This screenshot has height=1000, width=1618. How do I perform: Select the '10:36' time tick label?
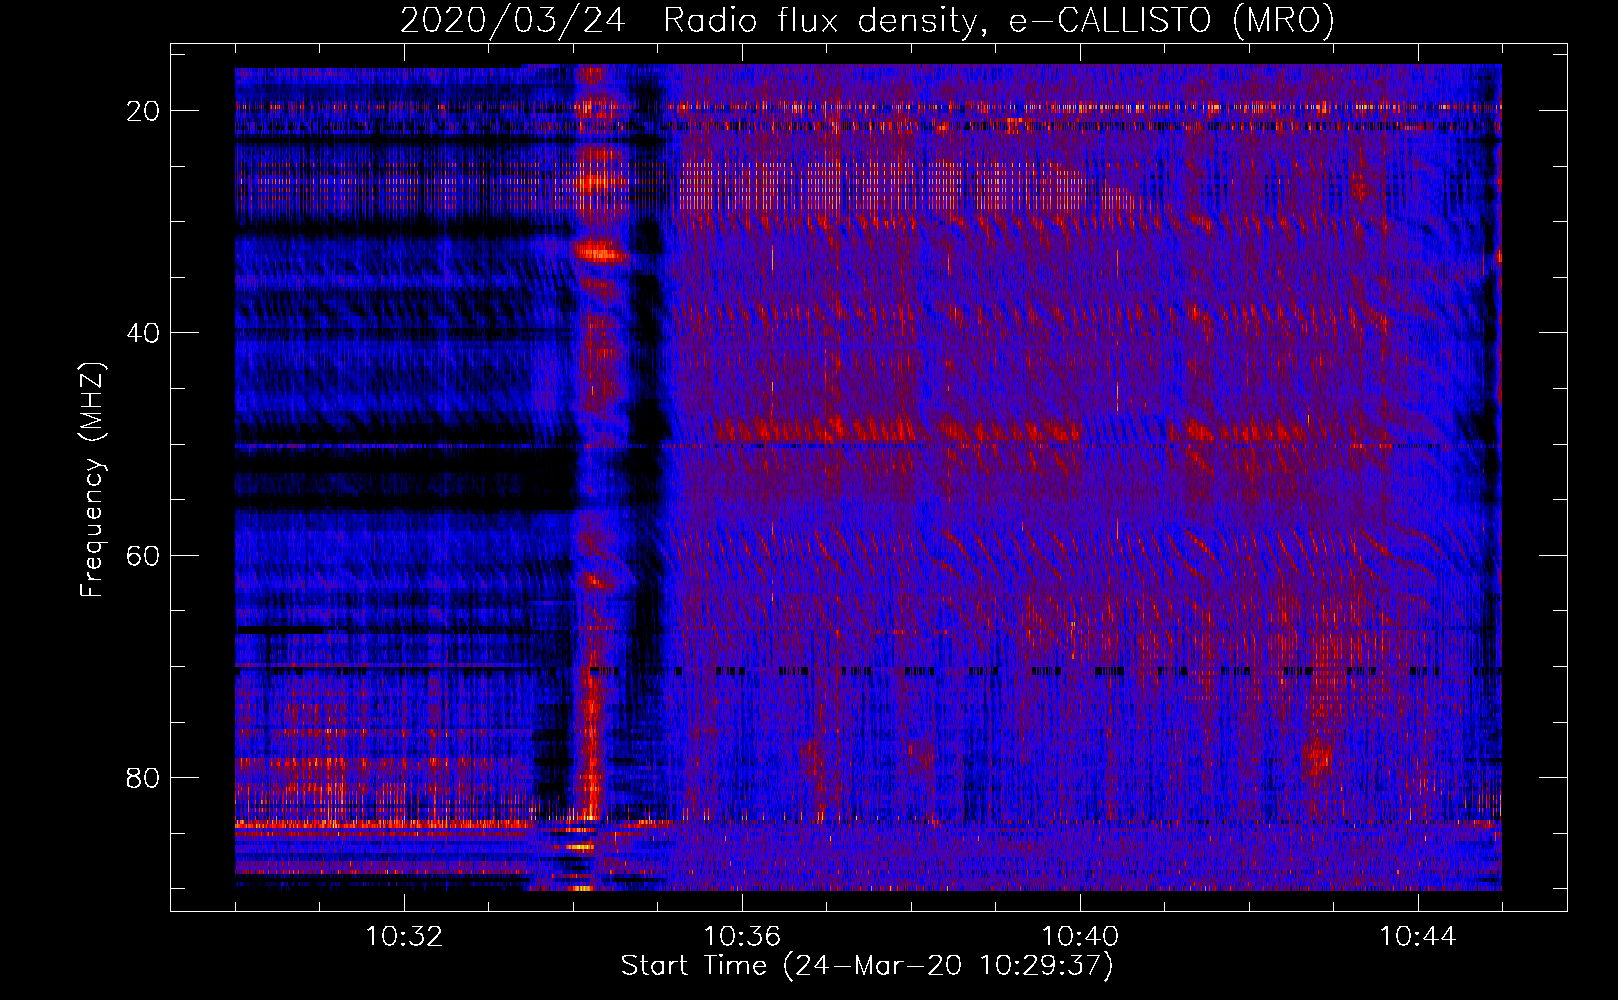742,937
